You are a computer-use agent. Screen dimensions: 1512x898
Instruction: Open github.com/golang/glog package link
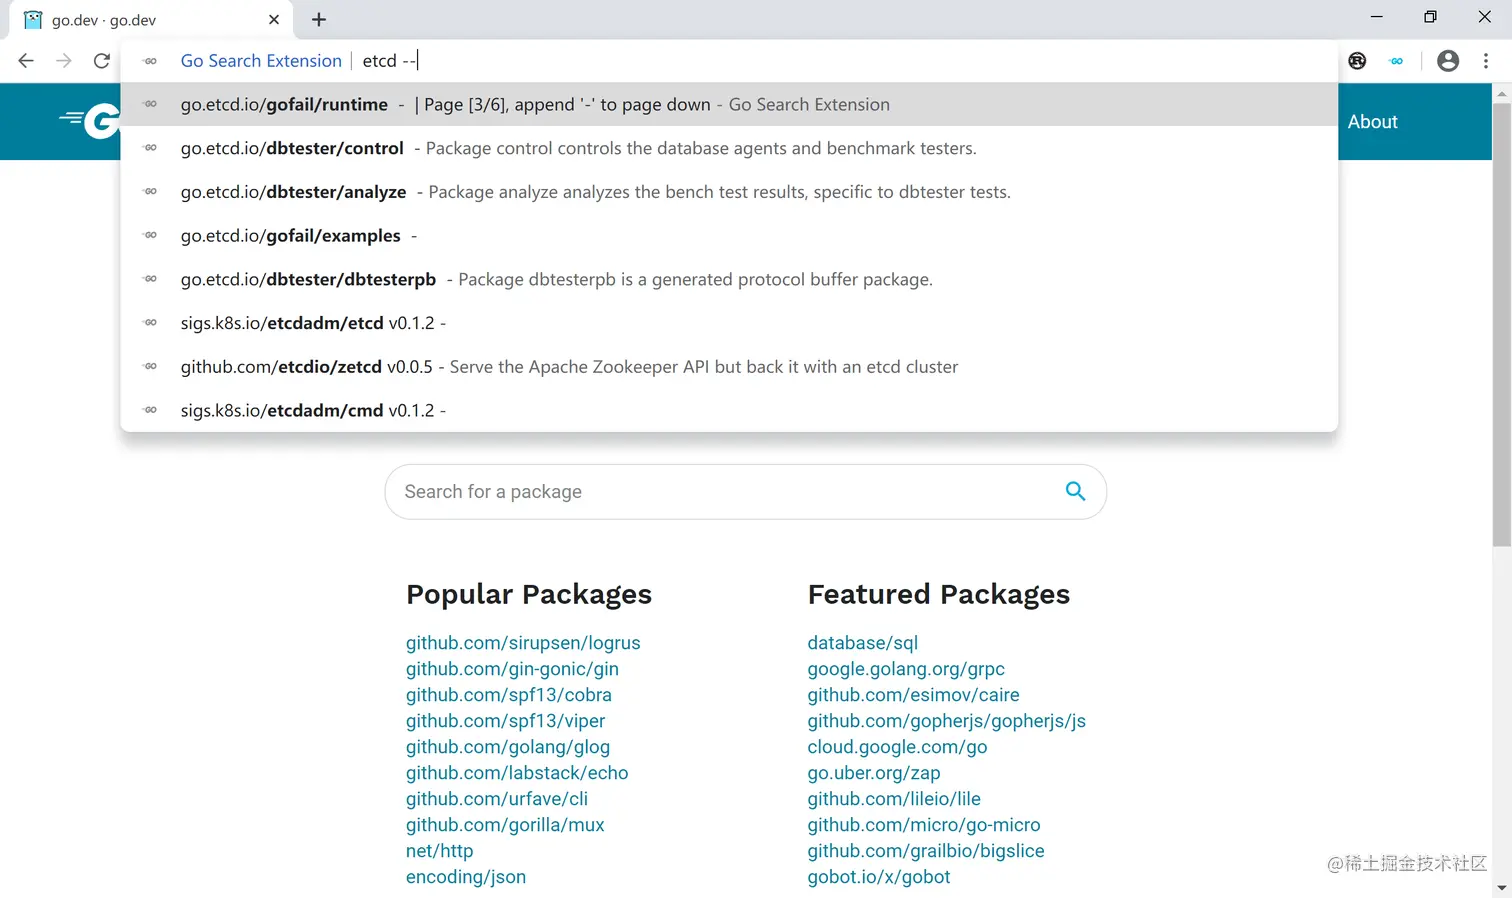508,747
